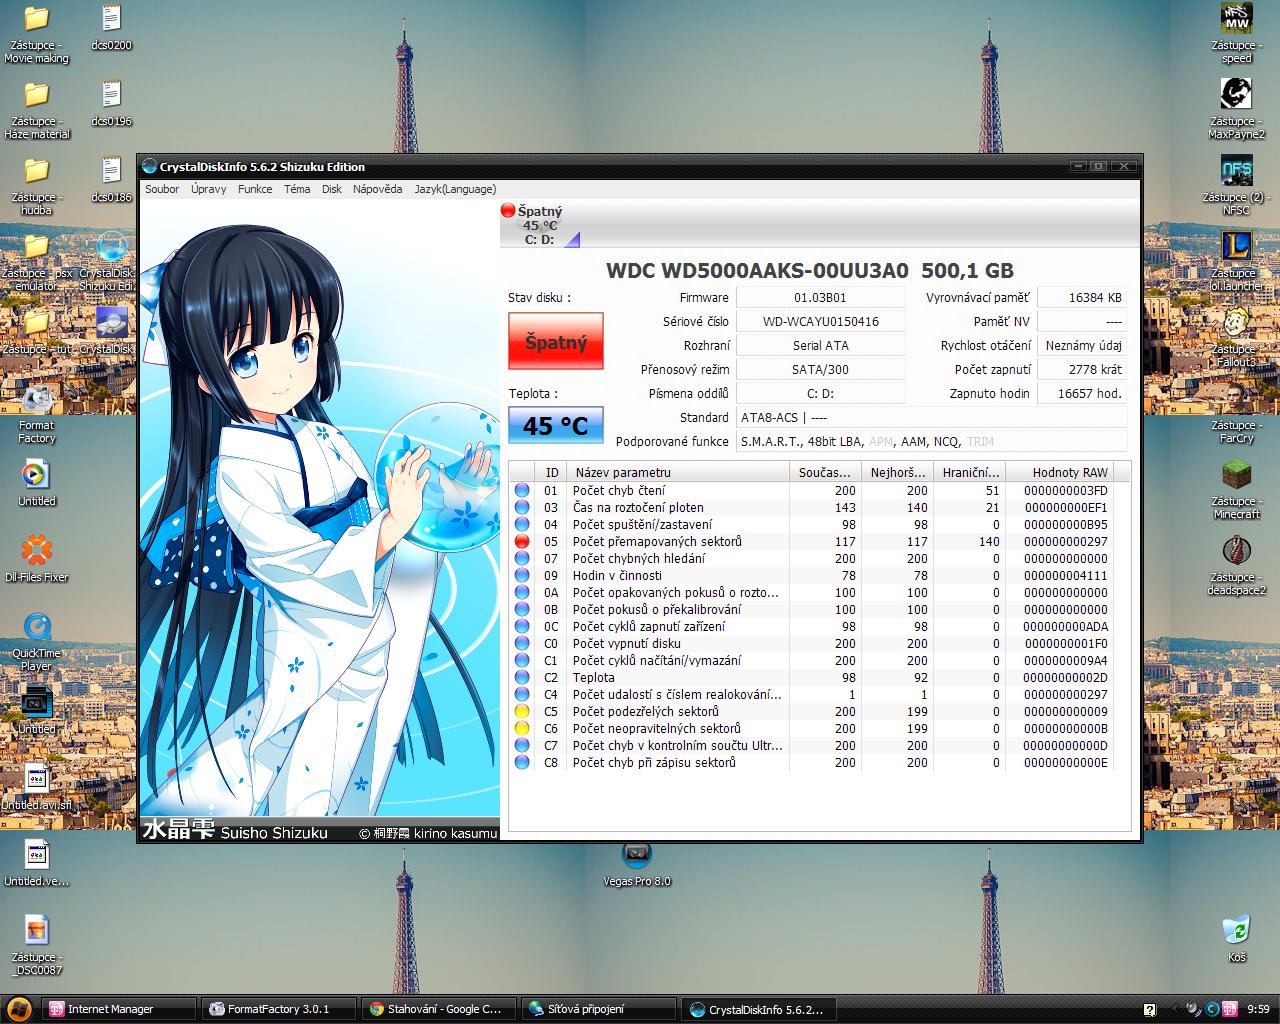Click the Firmware field 01.03B01
Screen dimensions: 1280x1024
(x=820, y=297)
